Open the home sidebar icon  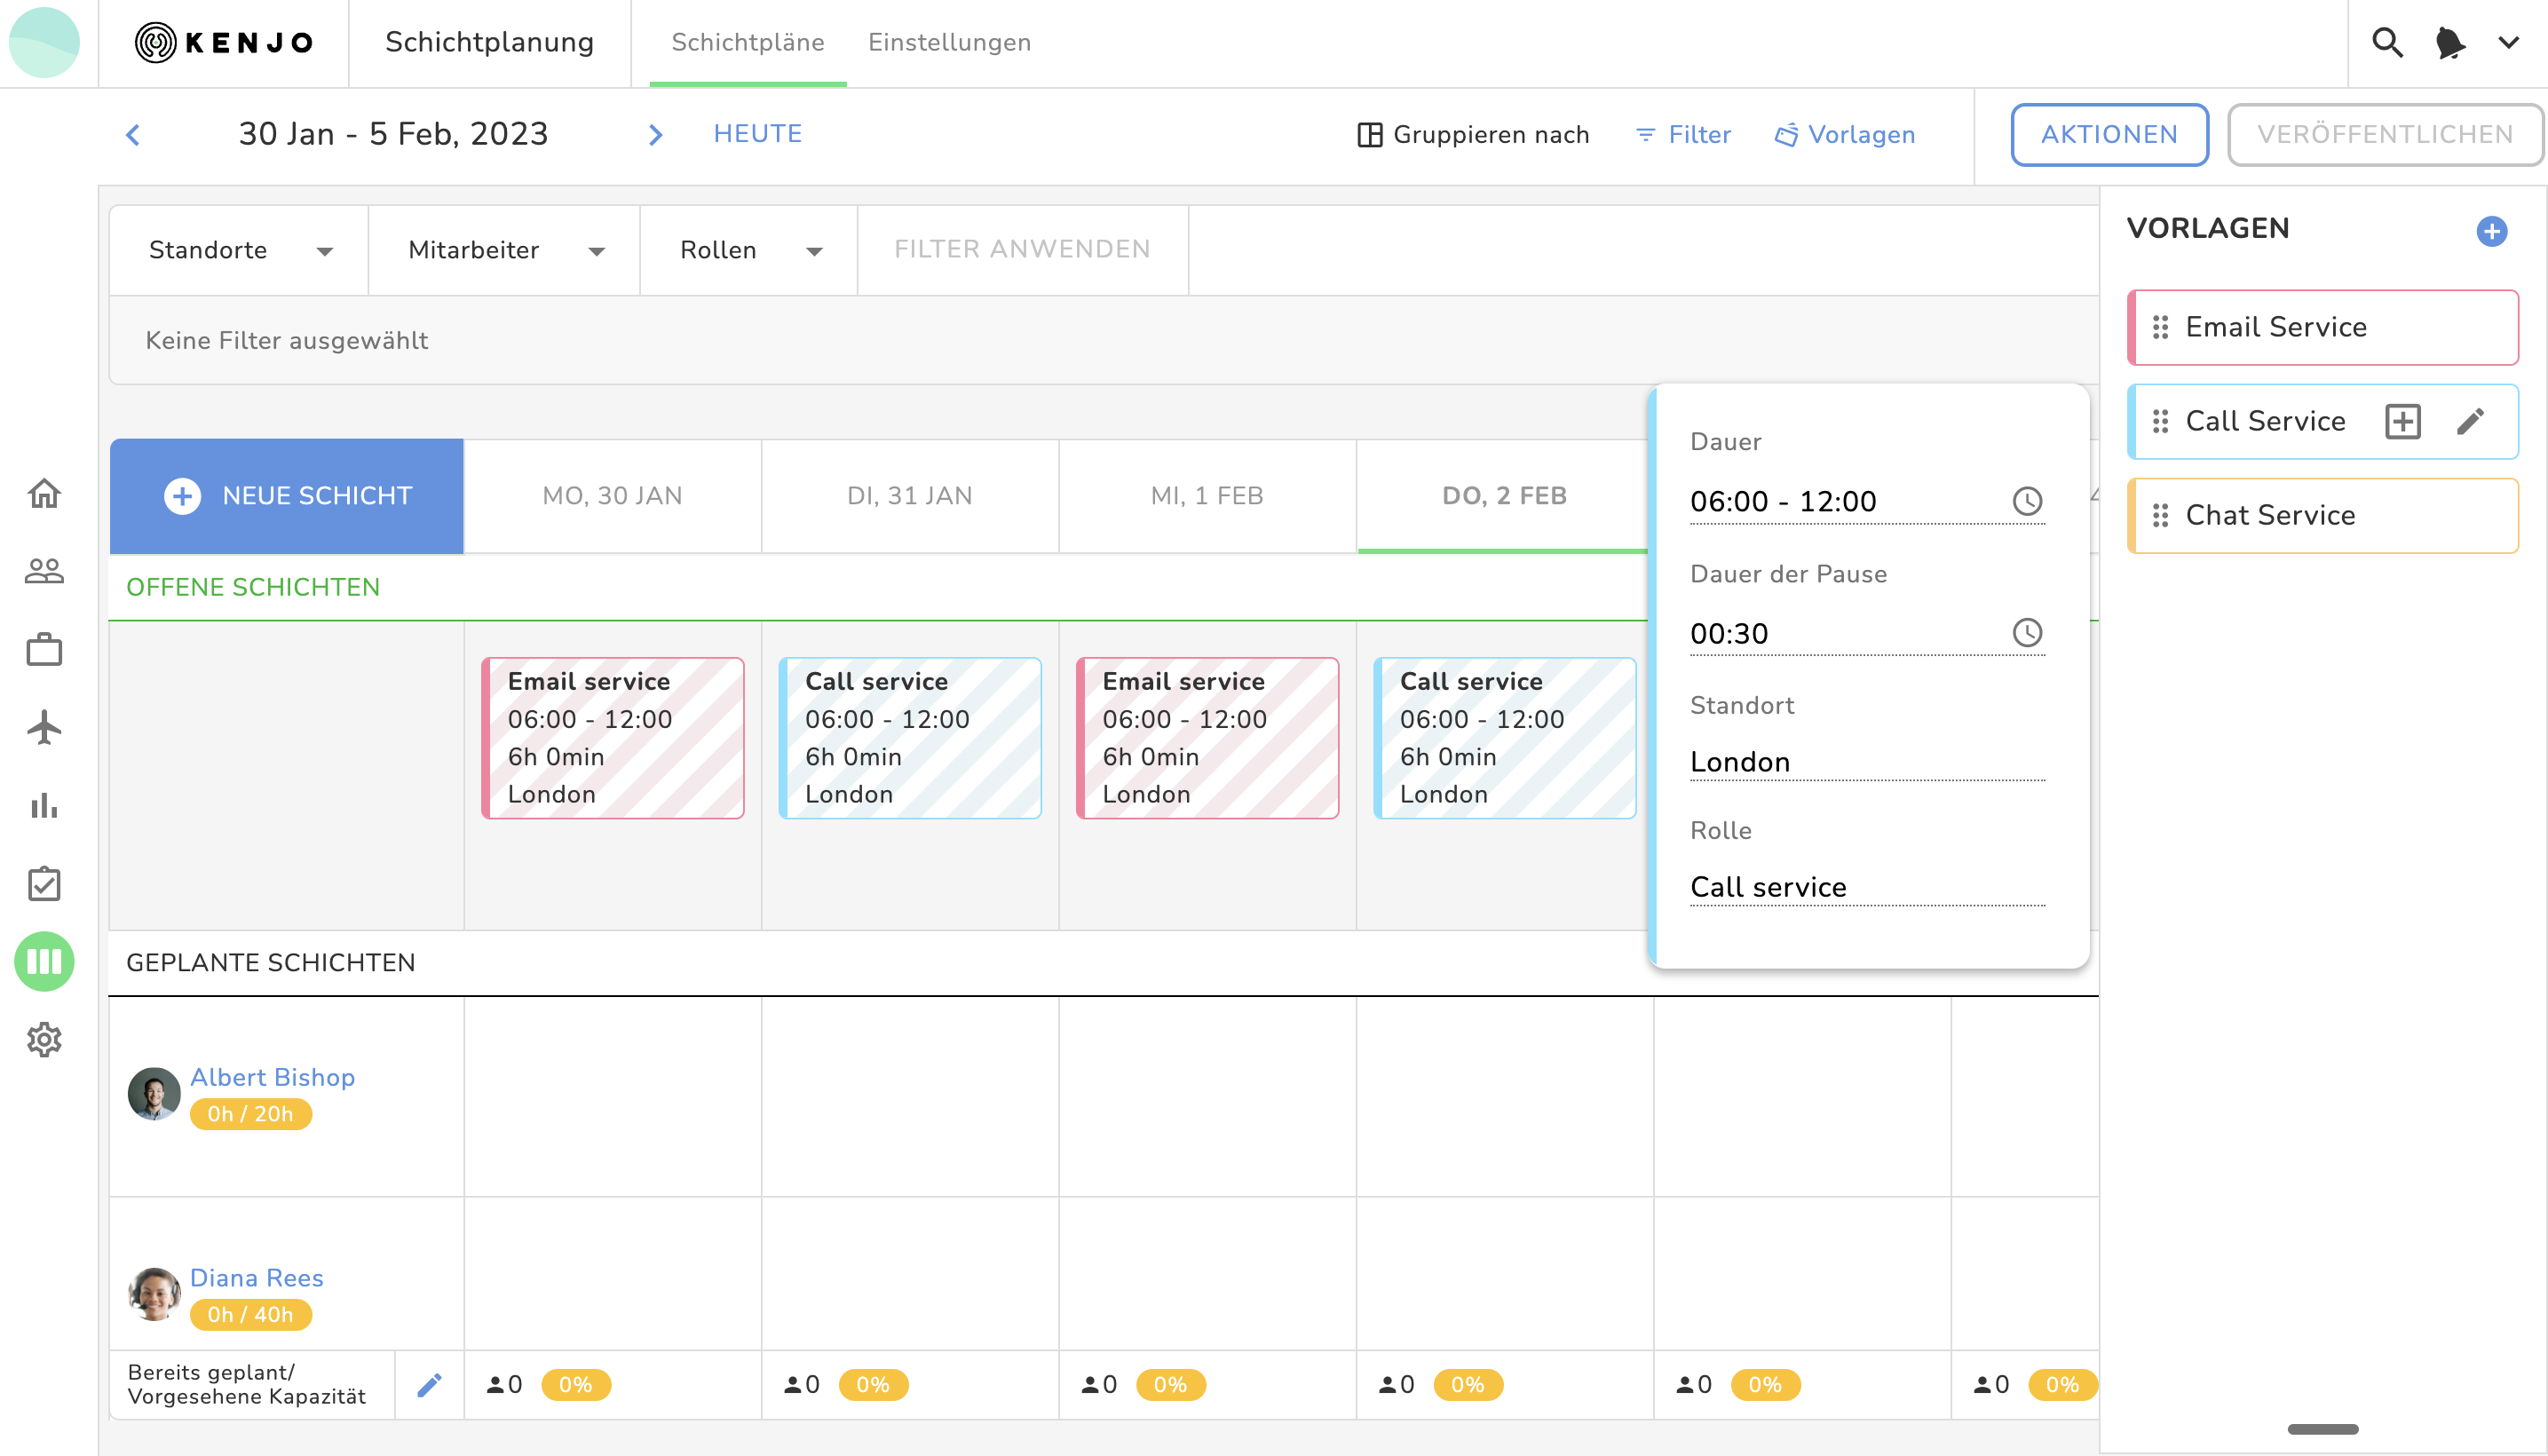(x=44, y=493)
